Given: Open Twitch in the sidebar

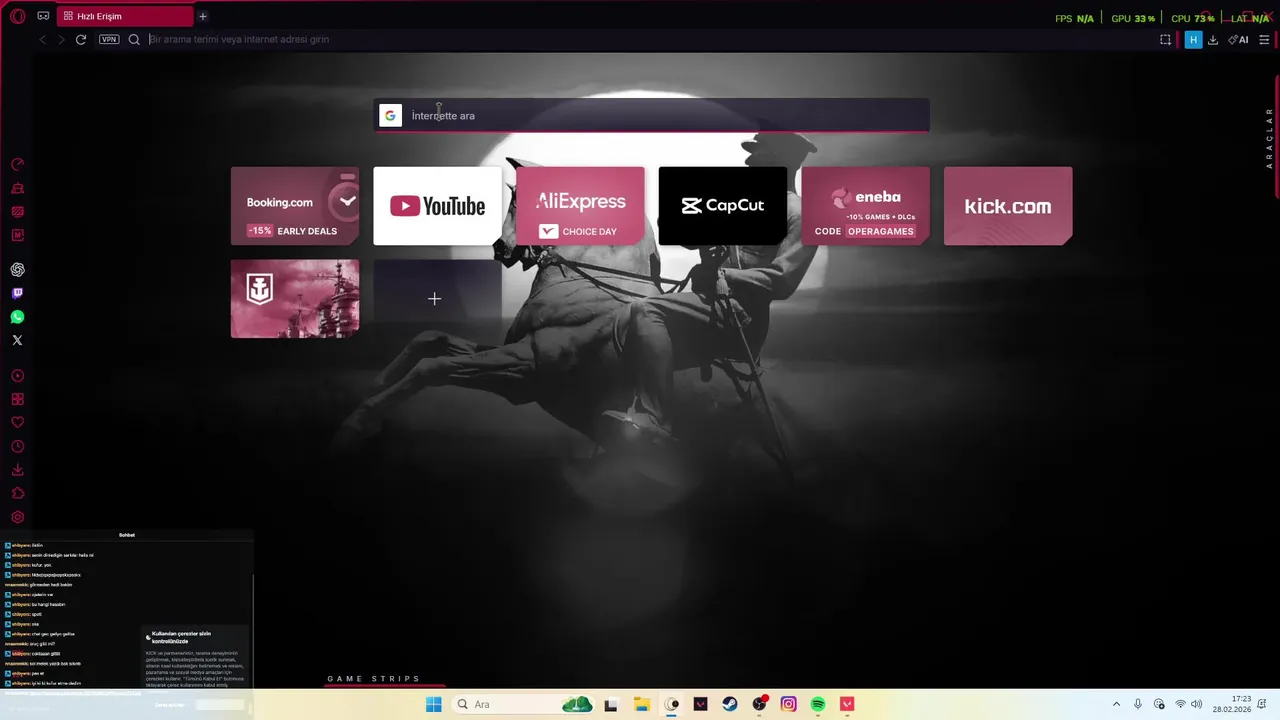Looking at the screenshot, I should pyautogui.click(x=17, y=293).
